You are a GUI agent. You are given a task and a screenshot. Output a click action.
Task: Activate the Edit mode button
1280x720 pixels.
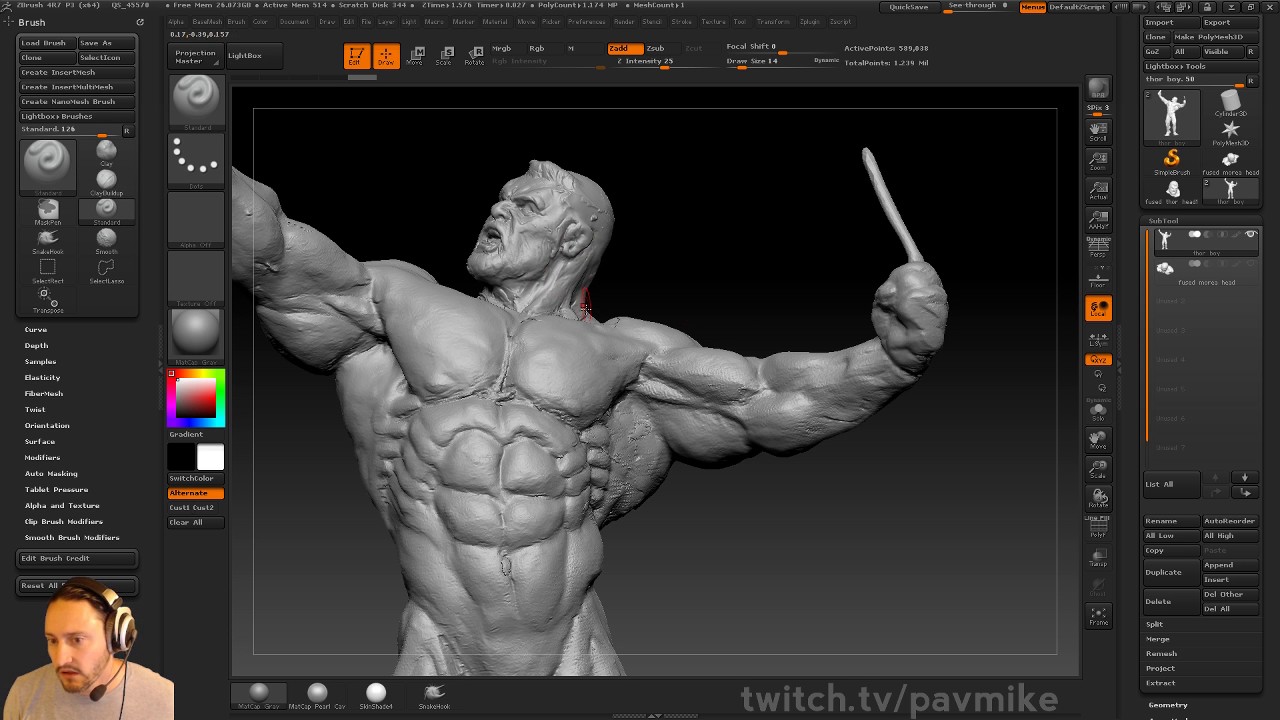(x=355, y=56)
